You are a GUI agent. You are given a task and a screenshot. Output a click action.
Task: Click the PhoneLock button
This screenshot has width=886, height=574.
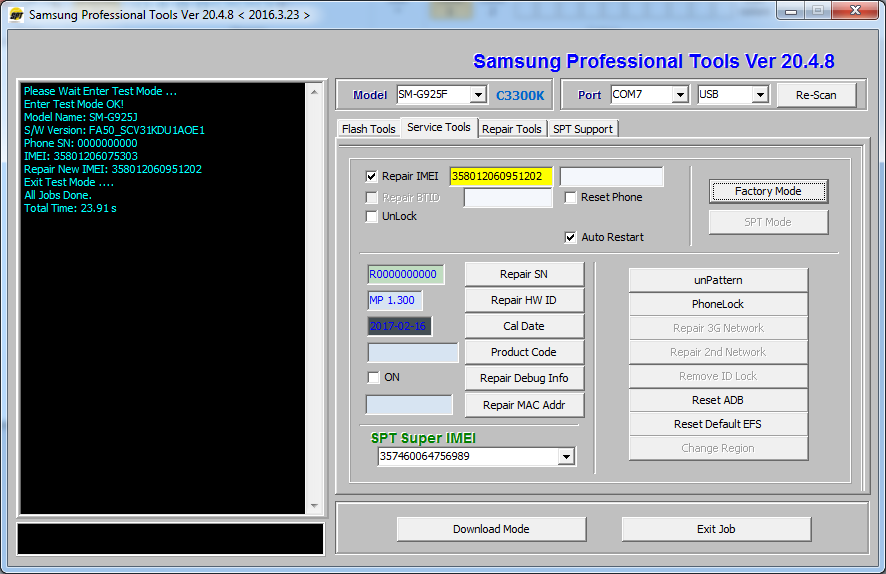point(718,304)
